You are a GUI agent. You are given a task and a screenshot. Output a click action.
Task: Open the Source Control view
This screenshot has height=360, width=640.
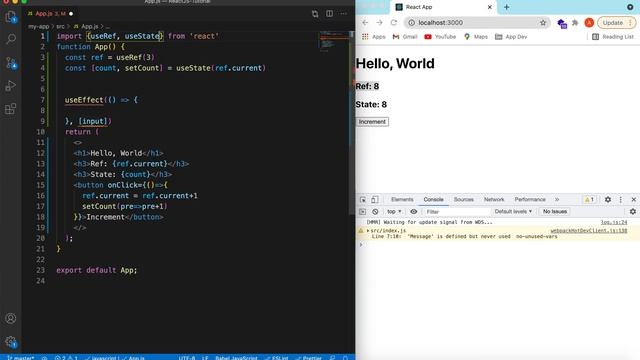coord(11,62)
